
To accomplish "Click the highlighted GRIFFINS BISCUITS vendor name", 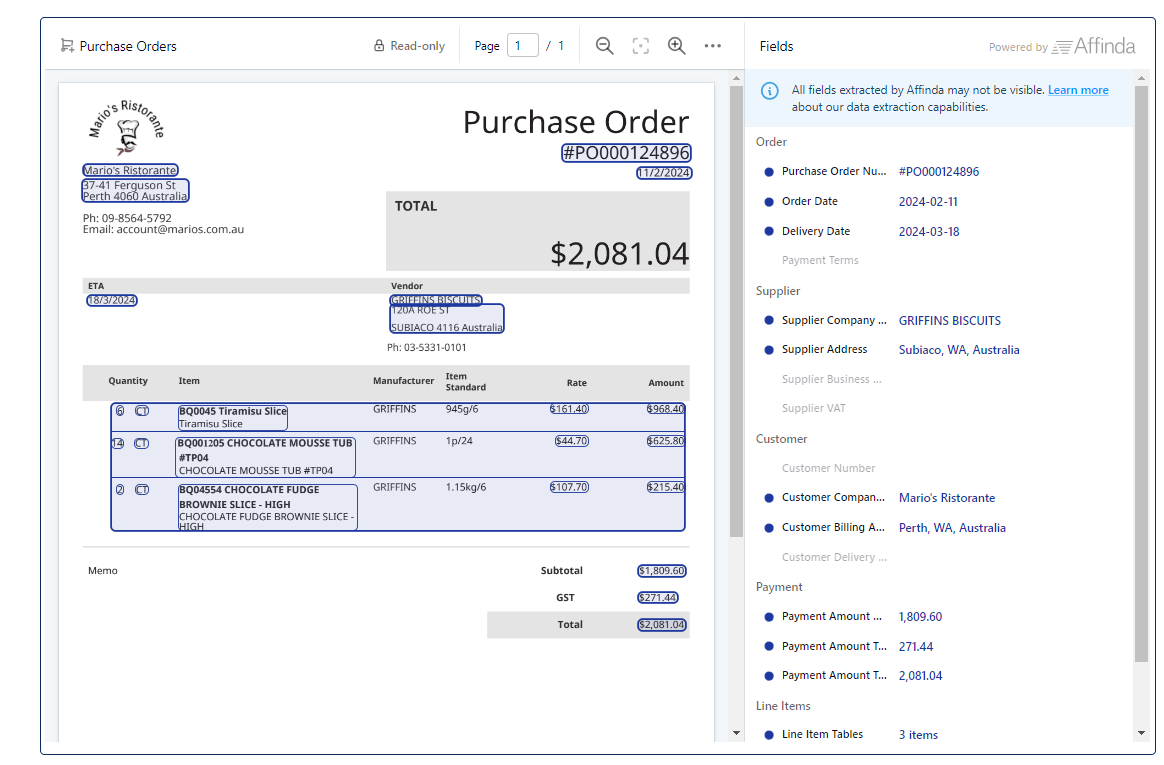I will 436,300.
